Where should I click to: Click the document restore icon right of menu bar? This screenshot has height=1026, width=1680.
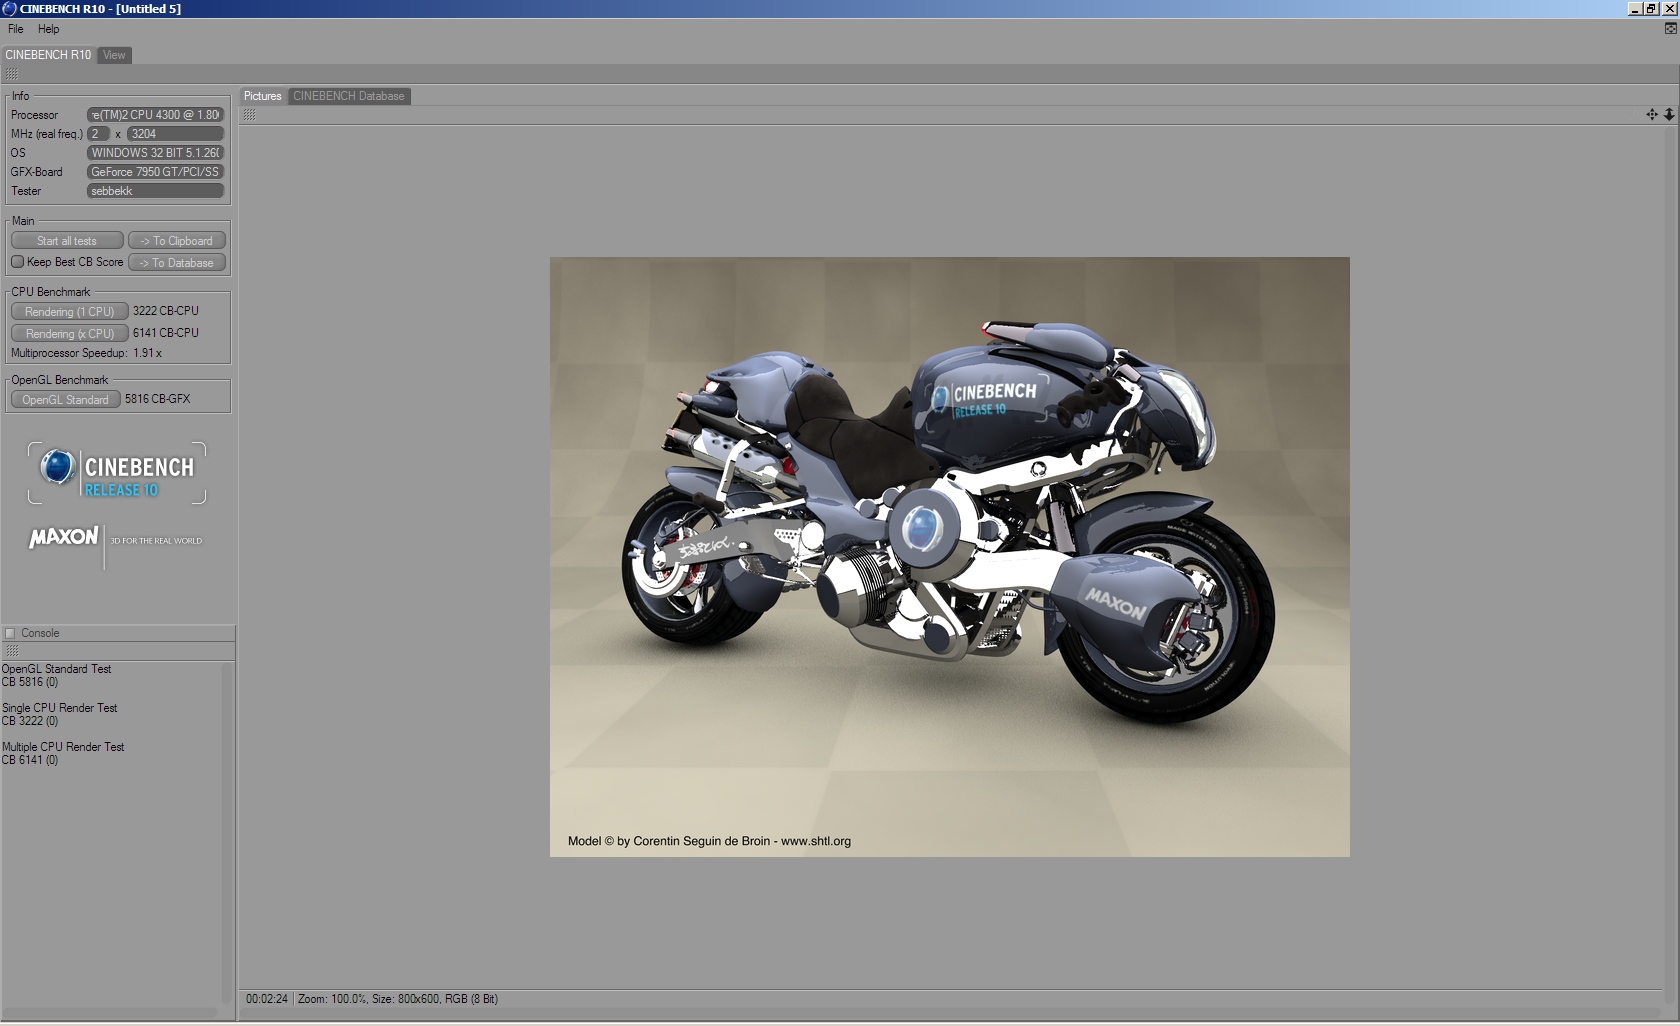click(x=1670, y=29)
